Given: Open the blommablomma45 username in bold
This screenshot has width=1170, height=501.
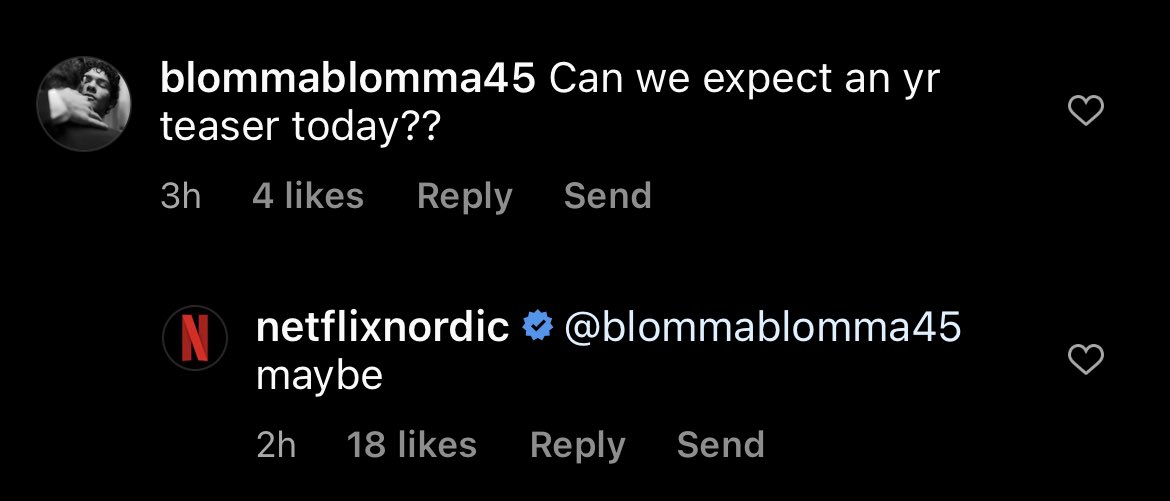Looking at the screenshot, I should pos(348,80).
